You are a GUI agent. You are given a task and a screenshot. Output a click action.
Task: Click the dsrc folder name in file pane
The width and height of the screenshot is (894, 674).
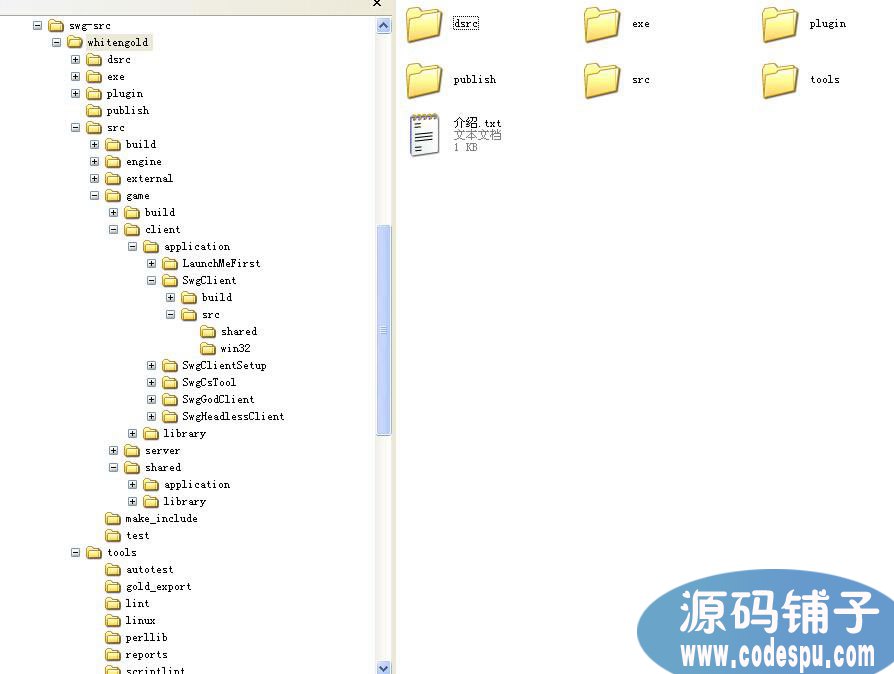pyautogui.click(x=466, y=23)
